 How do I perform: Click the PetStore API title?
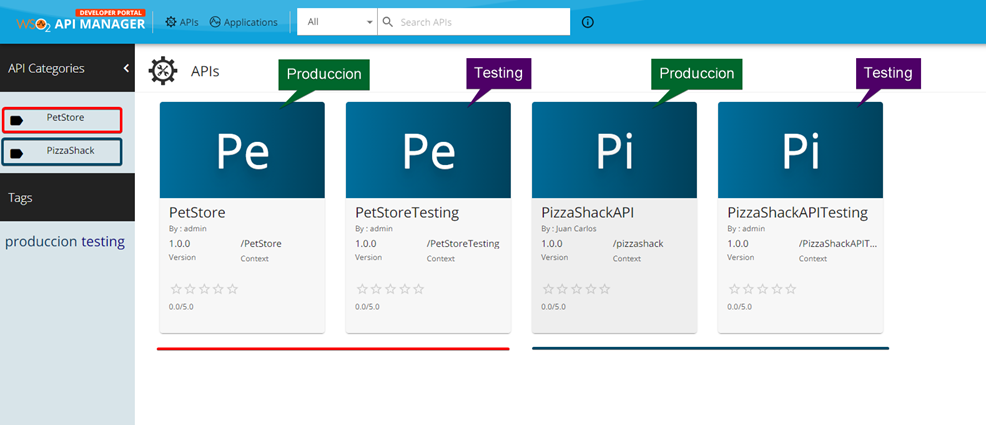[197, 212]
